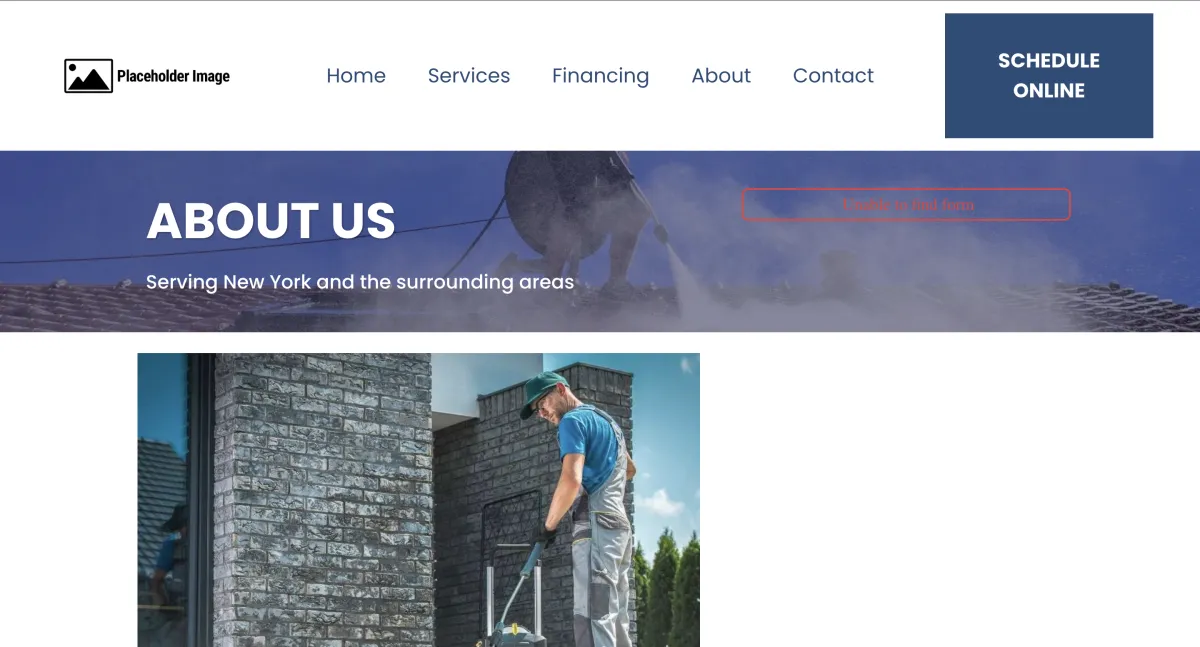Click the Serving New York subtitle text
Image resolution: width=1200 pixels, height=647 pixels.
point(360,282)
